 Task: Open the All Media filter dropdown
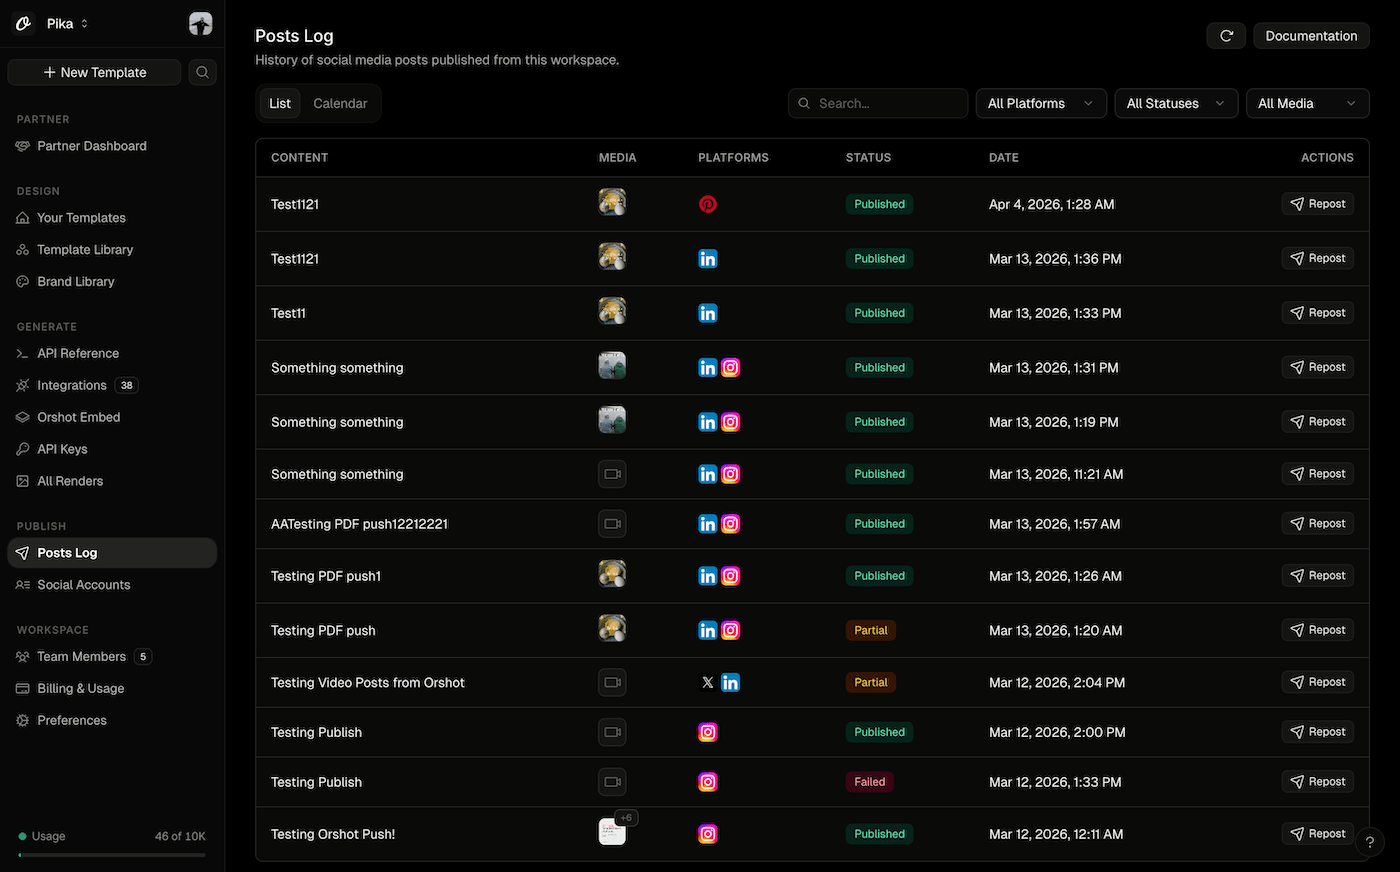tap(1306, 103)
